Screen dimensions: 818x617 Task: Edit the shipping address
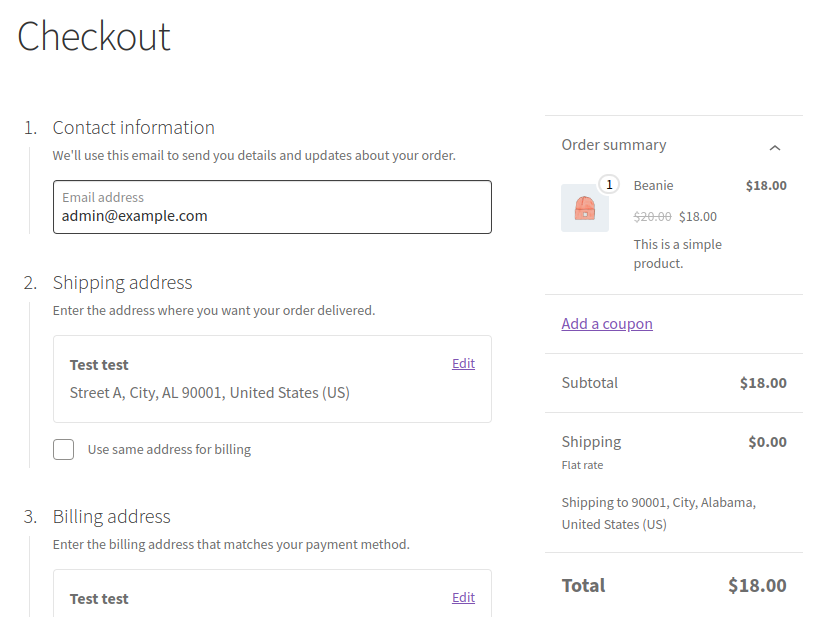click(463, 363)
